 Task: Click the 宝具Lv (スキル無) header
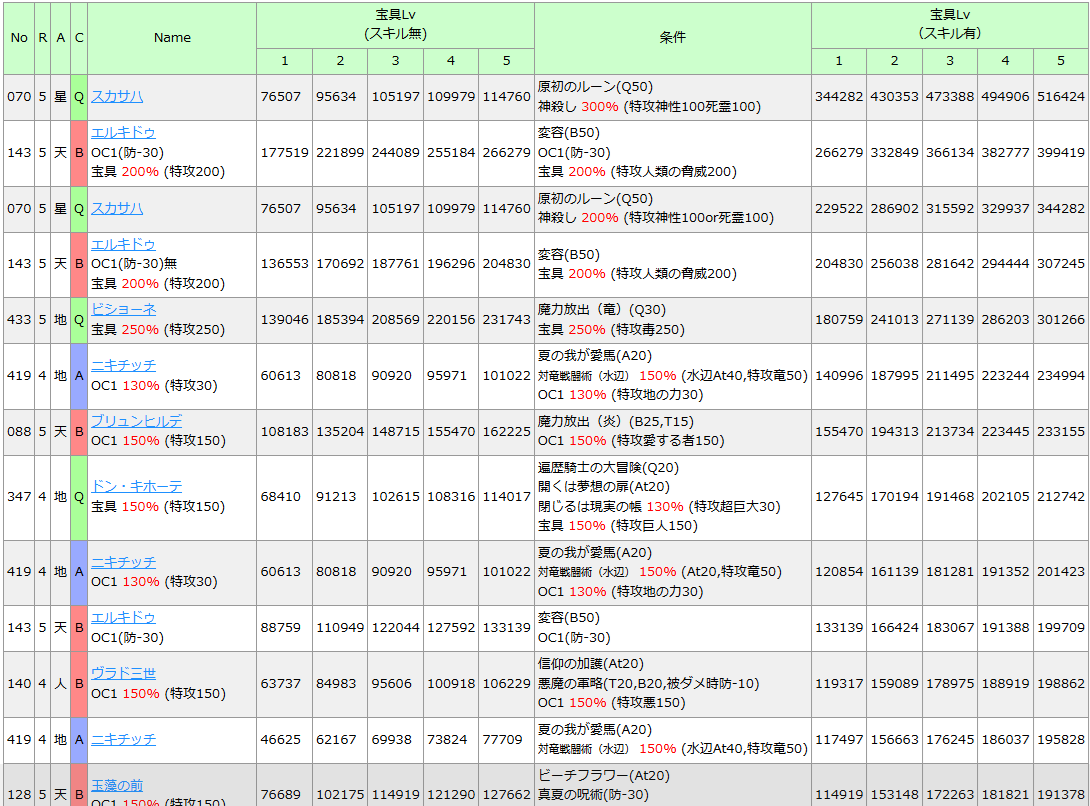395,24
